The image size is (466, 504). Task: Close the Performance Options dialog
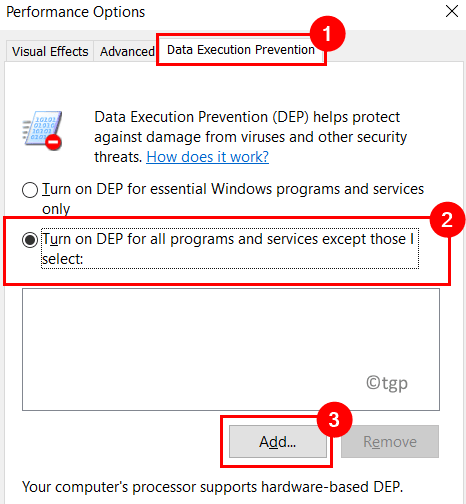(x=452, y=11)
